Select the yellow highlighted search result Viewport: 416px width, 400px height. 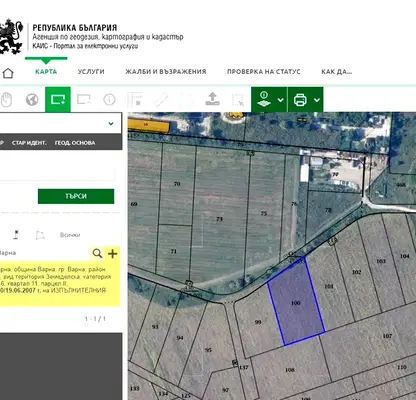point(60,283)
